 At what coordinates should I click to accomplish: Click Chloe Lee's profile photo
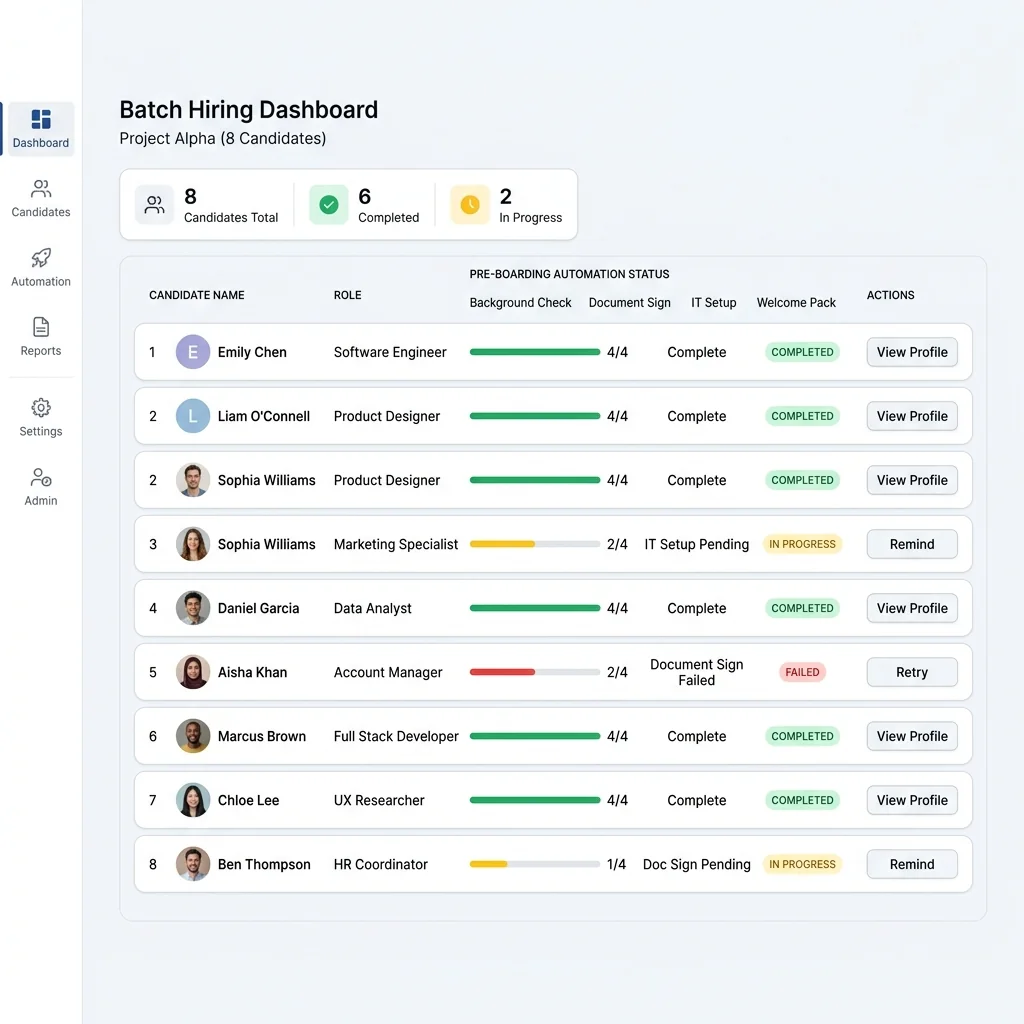(x=193, y=800)
